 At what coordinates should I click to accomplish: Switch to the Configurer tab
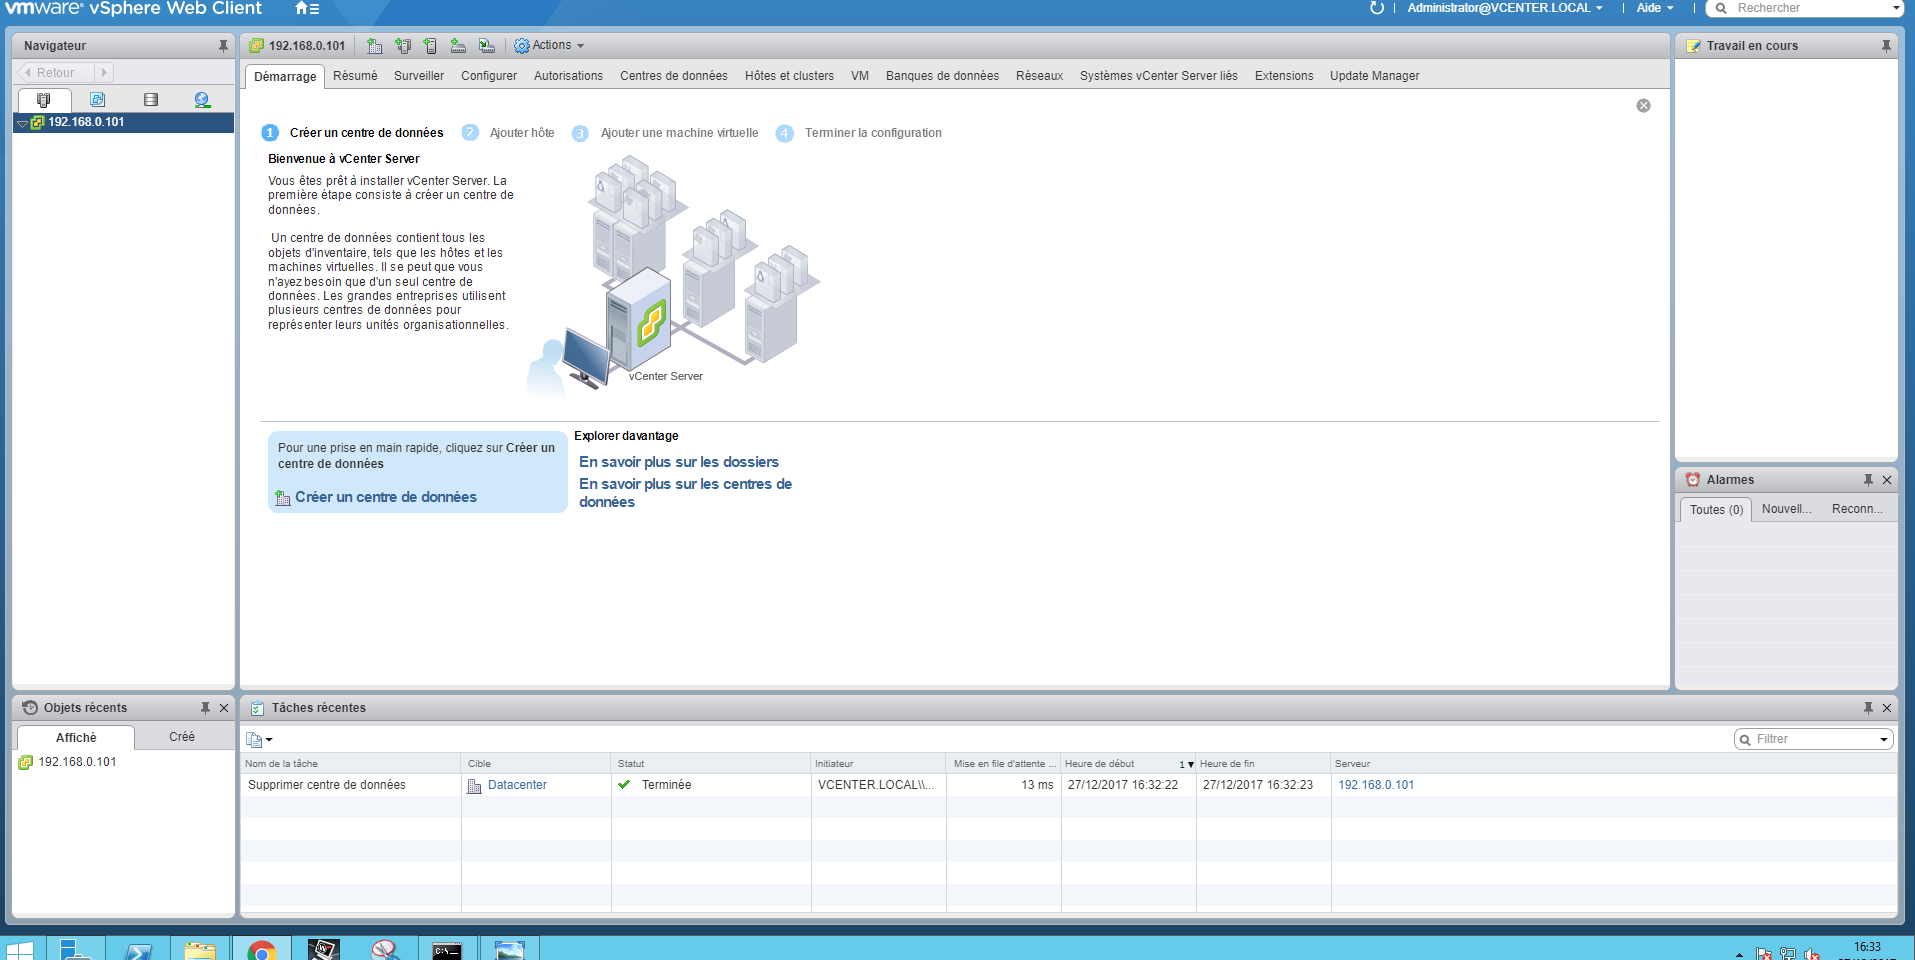pyautogui.click(x=489, y=76)
